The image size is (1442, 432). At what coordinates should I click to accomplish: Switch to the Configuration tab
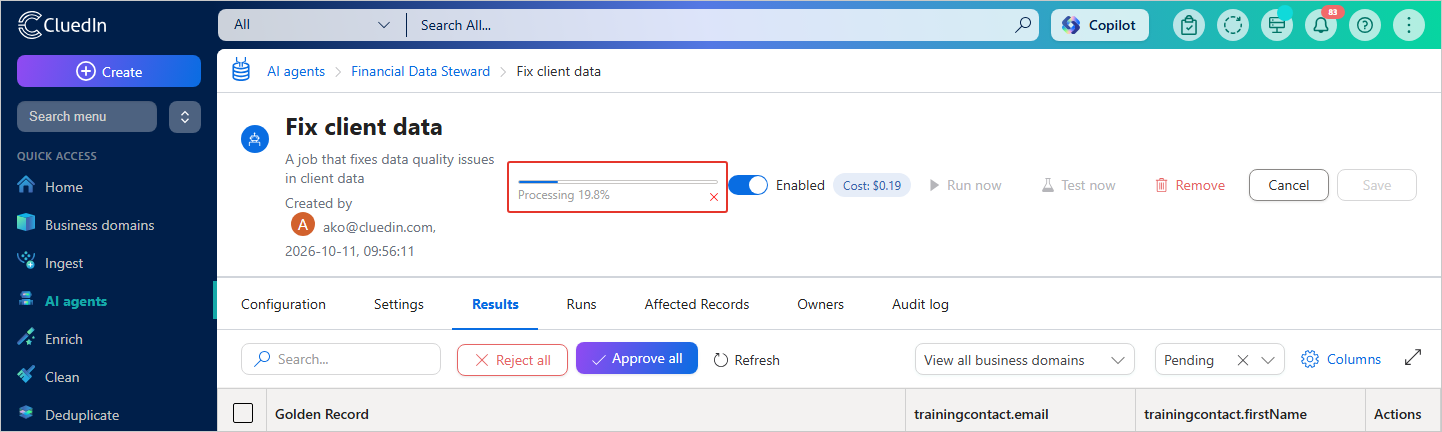[x=283, y=304]
